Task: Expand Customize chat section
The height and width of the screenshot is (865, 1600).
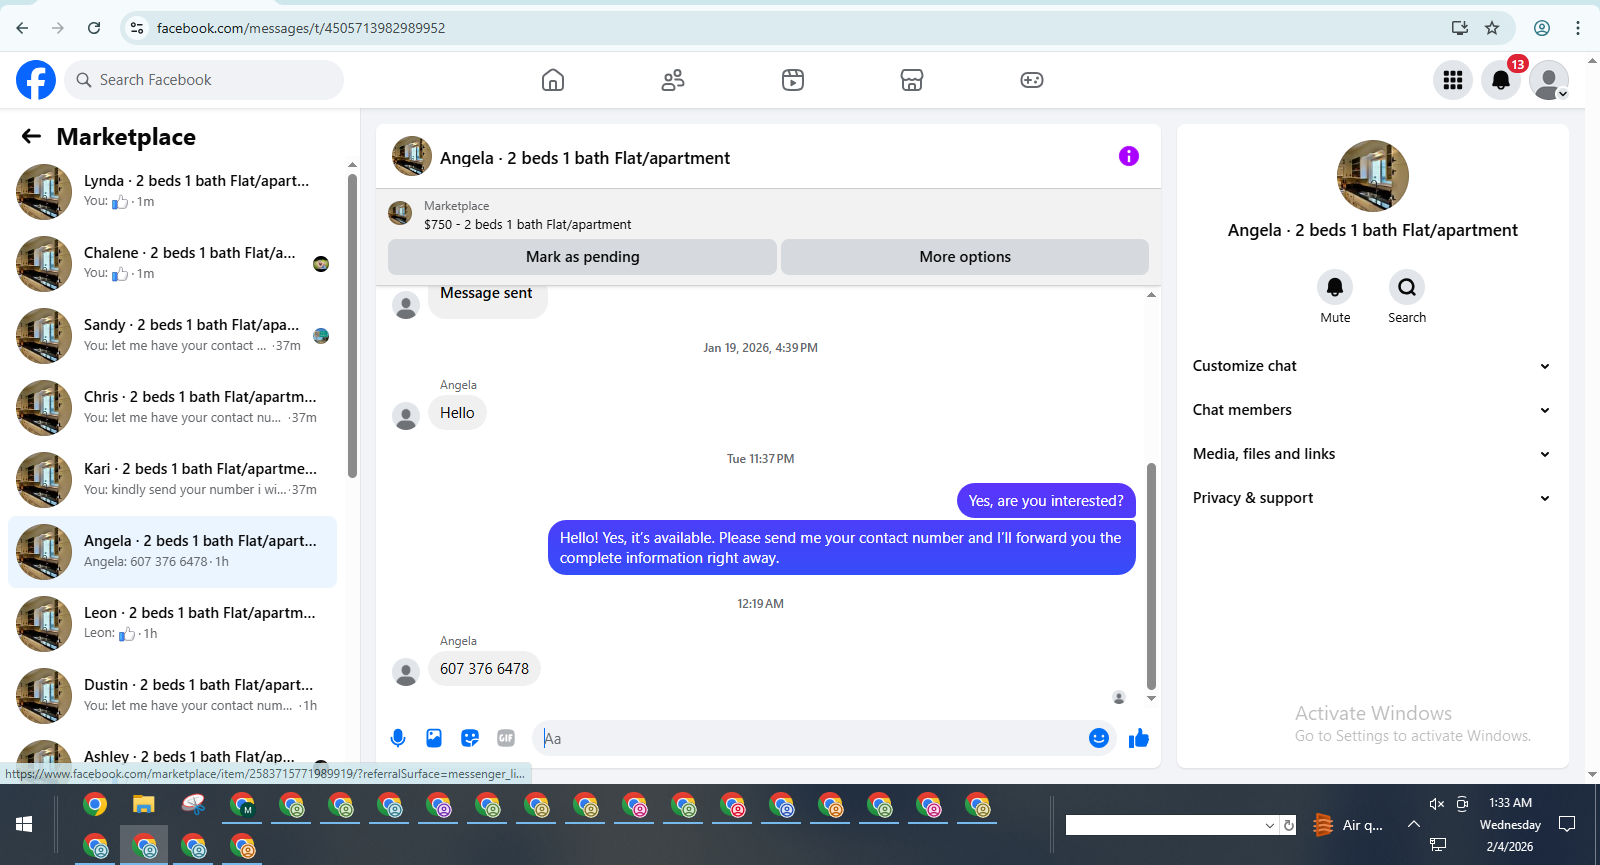Action: [x=1372, y=366]
